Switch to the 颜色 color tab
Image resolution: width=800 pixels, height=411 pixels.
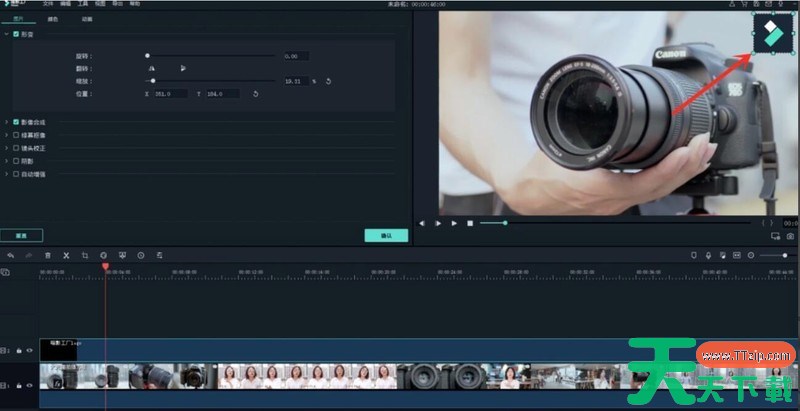coord(52,18)
